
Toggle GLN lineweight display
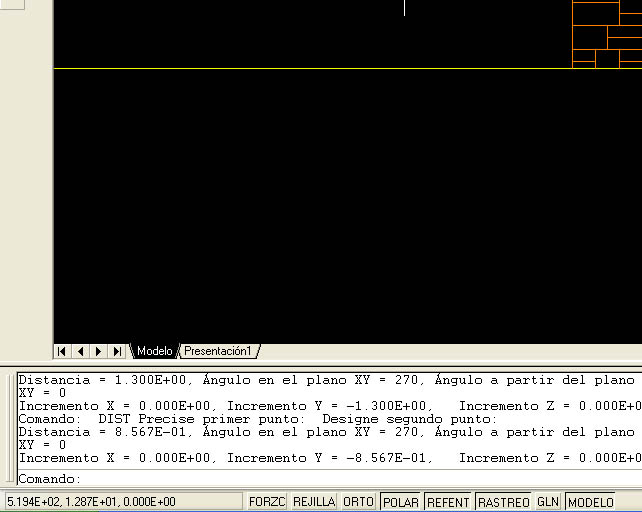547,502
